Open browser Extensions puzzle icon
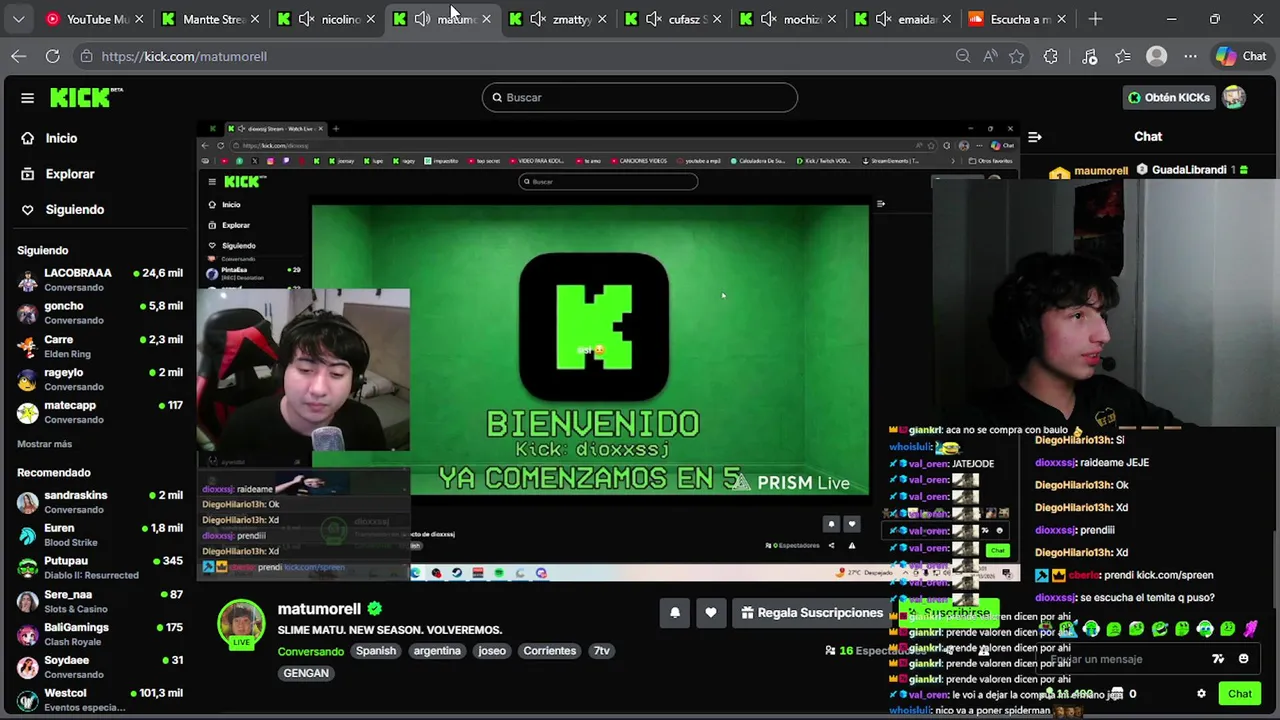The width and height of the screenshot is (1280, 720). [x=1051, y=56]
